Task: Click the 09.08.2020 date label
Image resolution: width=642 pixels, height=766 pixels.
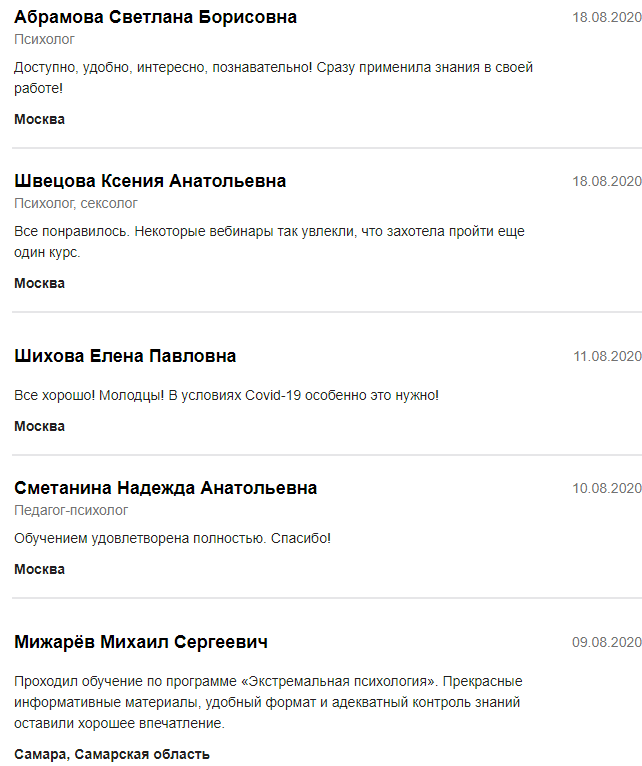Action: 606,642
